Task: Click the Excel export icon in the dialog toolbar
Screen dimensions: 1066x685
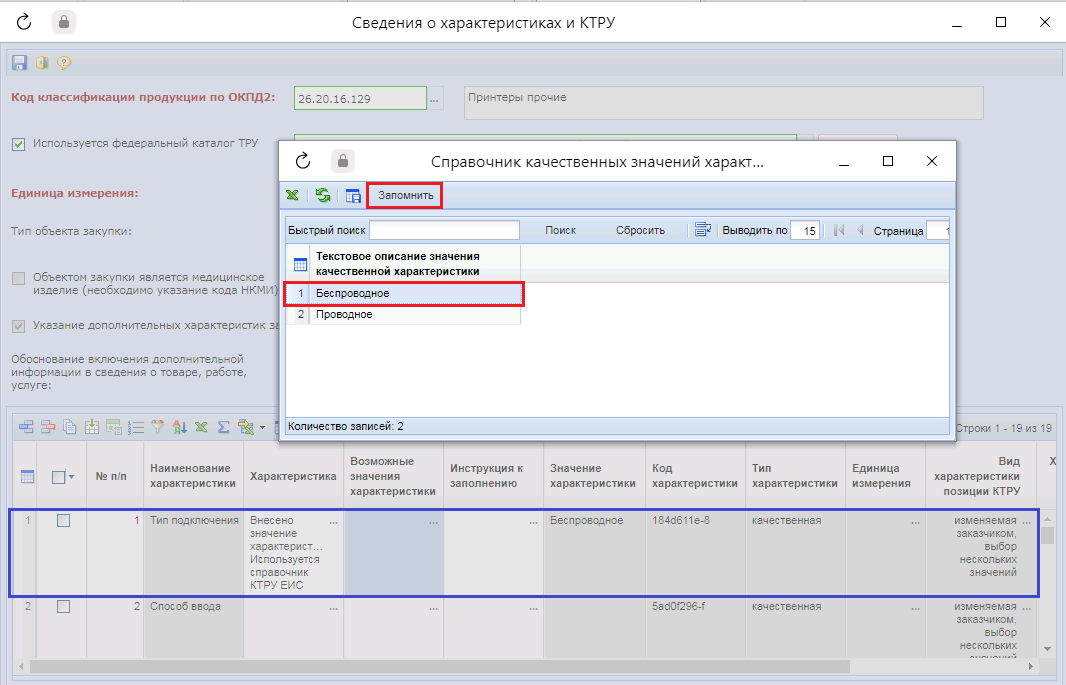Action: tap(292, 196)
